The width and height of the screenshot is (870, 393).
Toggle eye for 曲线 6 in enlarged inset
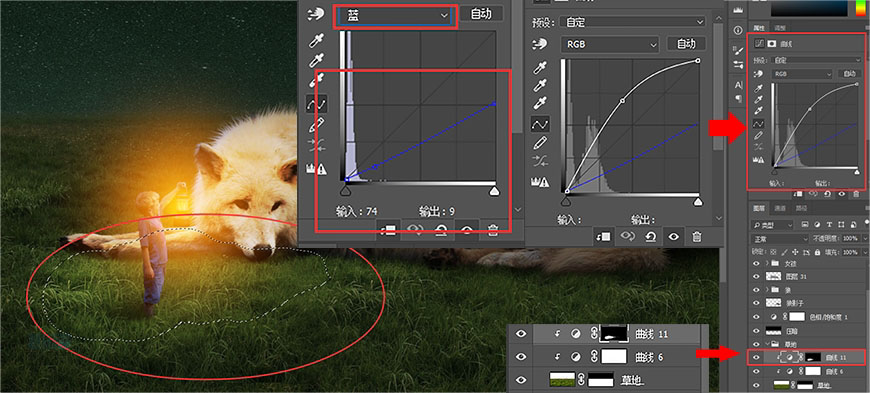(520, 357)
